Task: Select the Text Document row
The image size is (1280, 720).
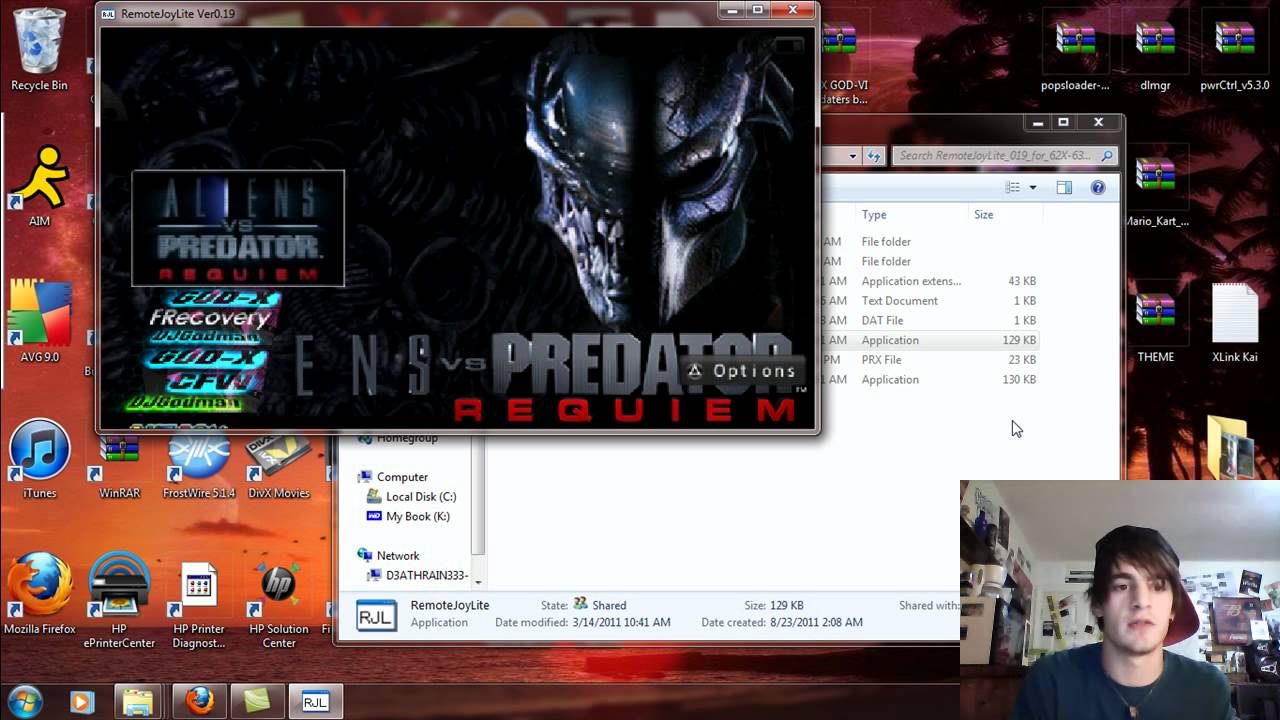Action: pyautogui.click(x=930, y=300)
